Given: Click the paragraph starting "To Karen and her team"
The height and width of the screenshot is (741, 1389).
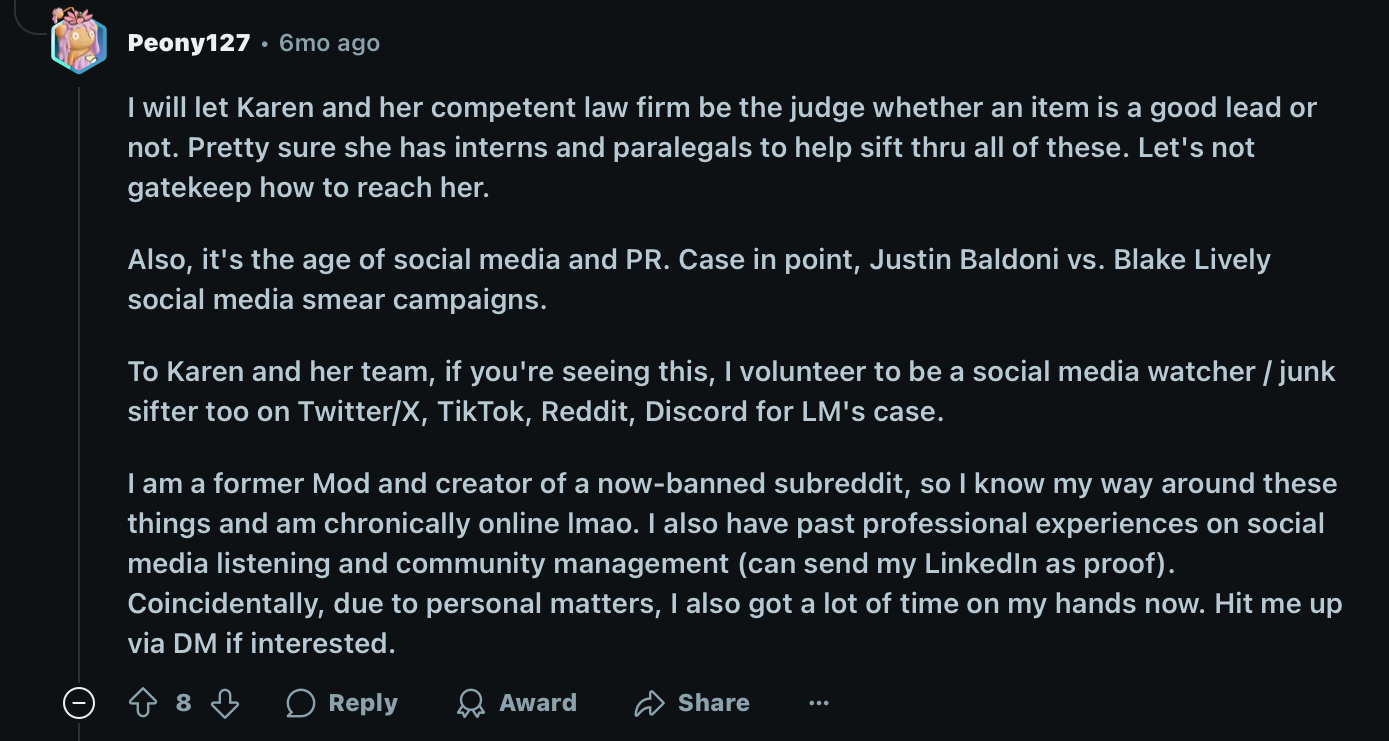Looking at the screenshot, I should tap(731, 391).
